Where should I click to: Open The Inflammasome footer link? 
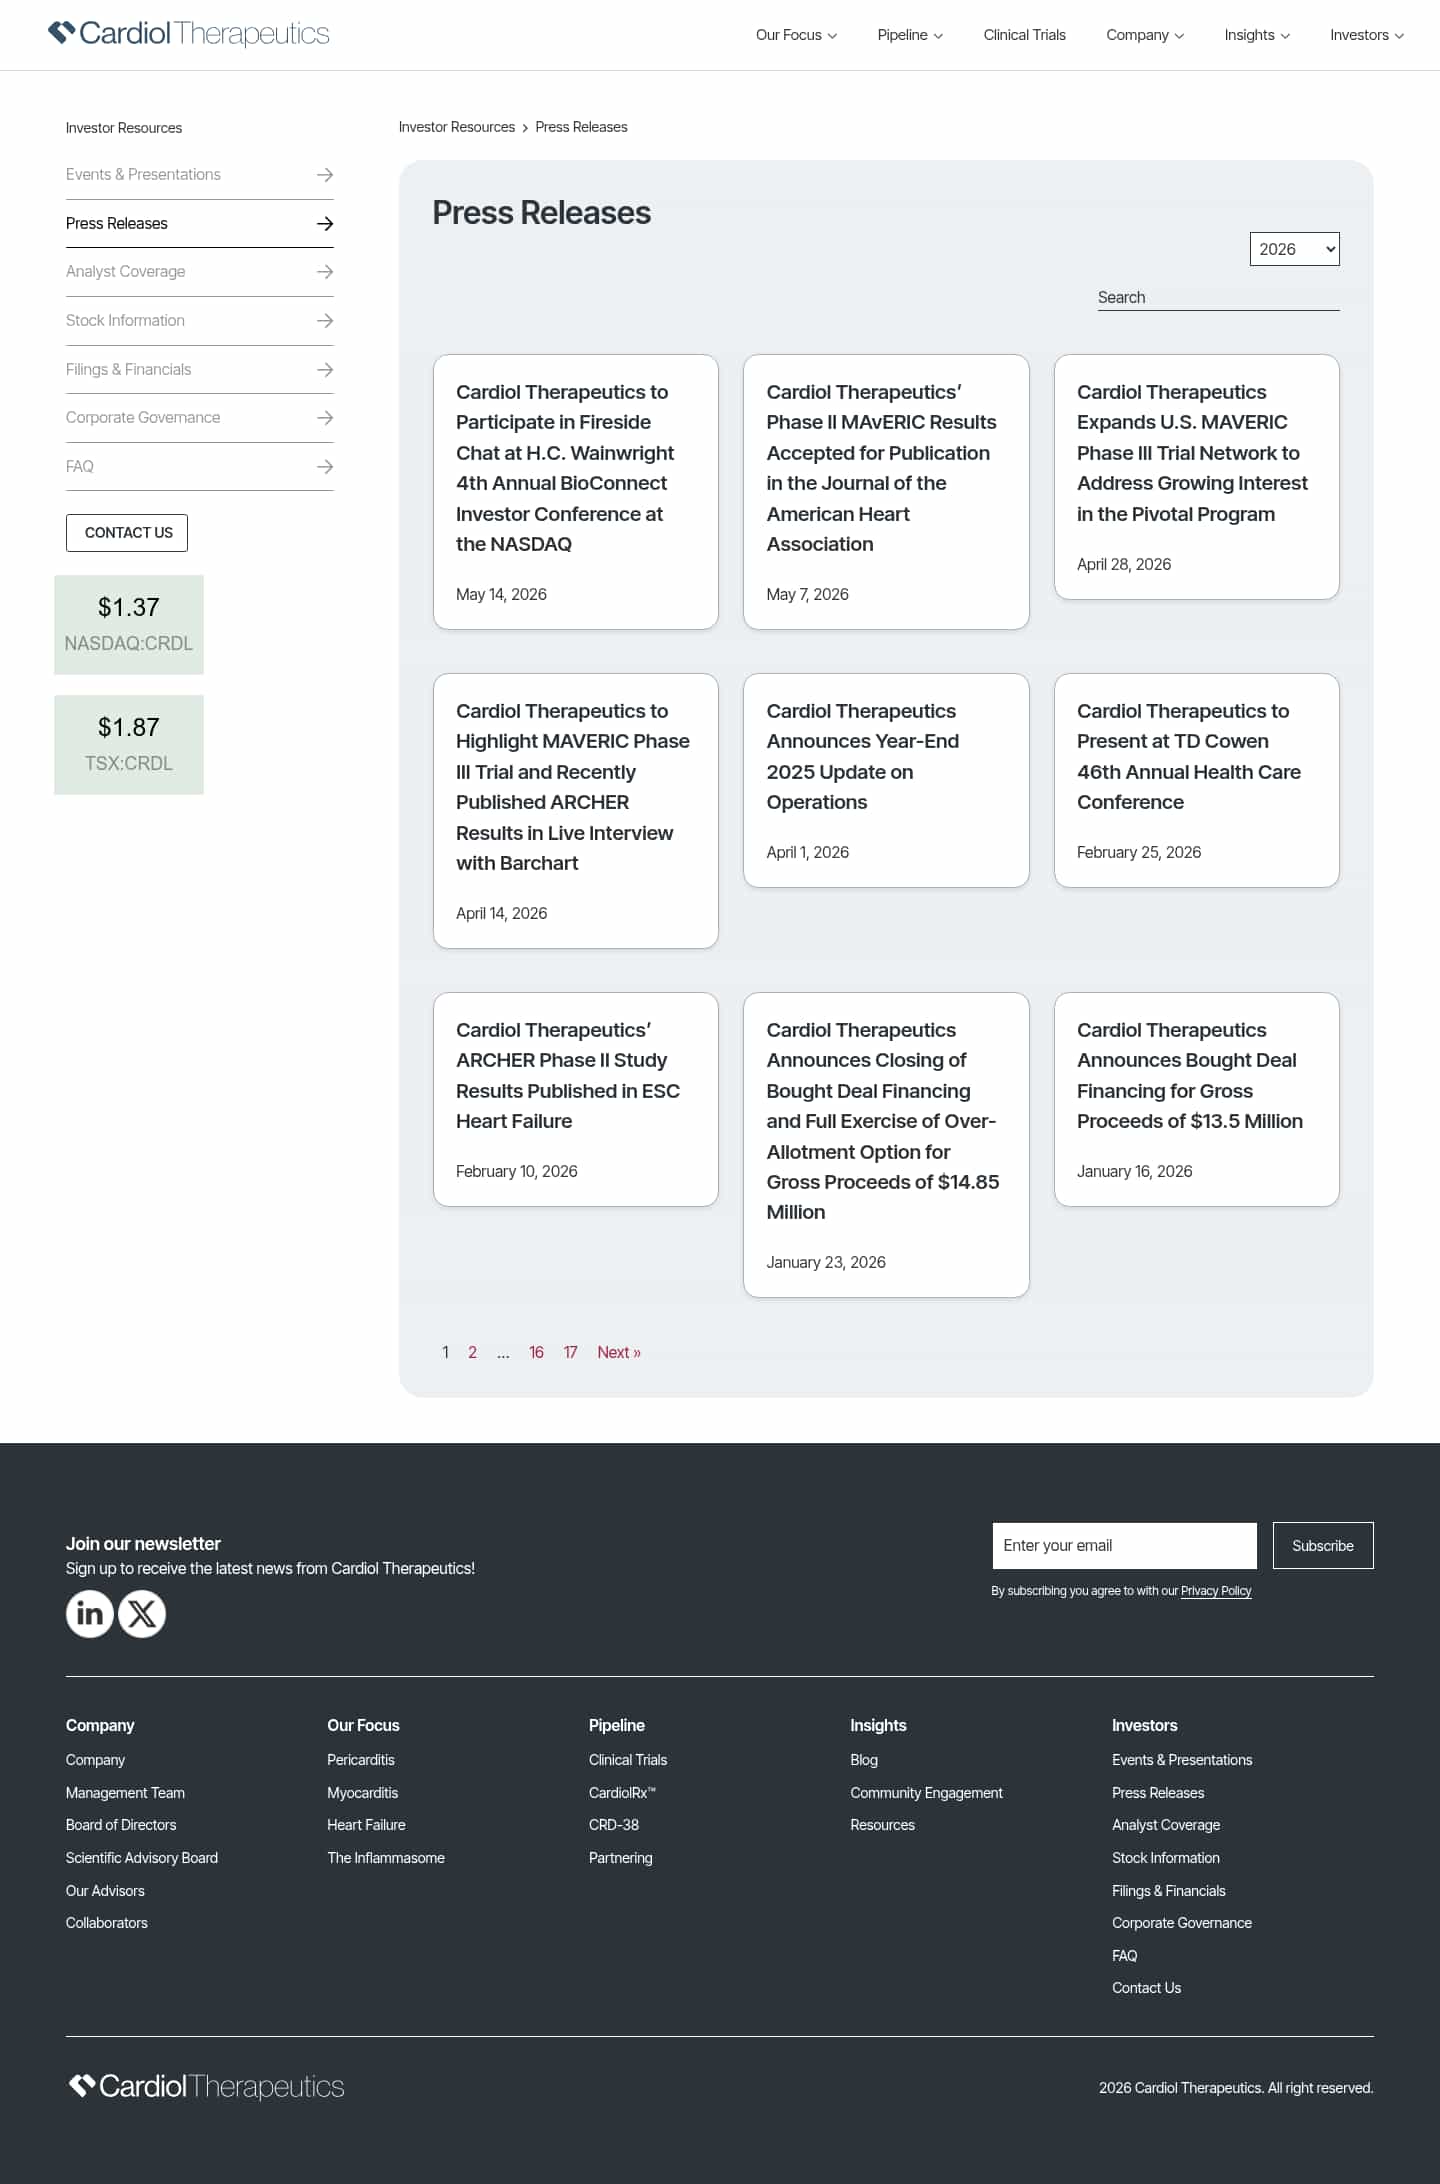click(x=386, y=1858)
